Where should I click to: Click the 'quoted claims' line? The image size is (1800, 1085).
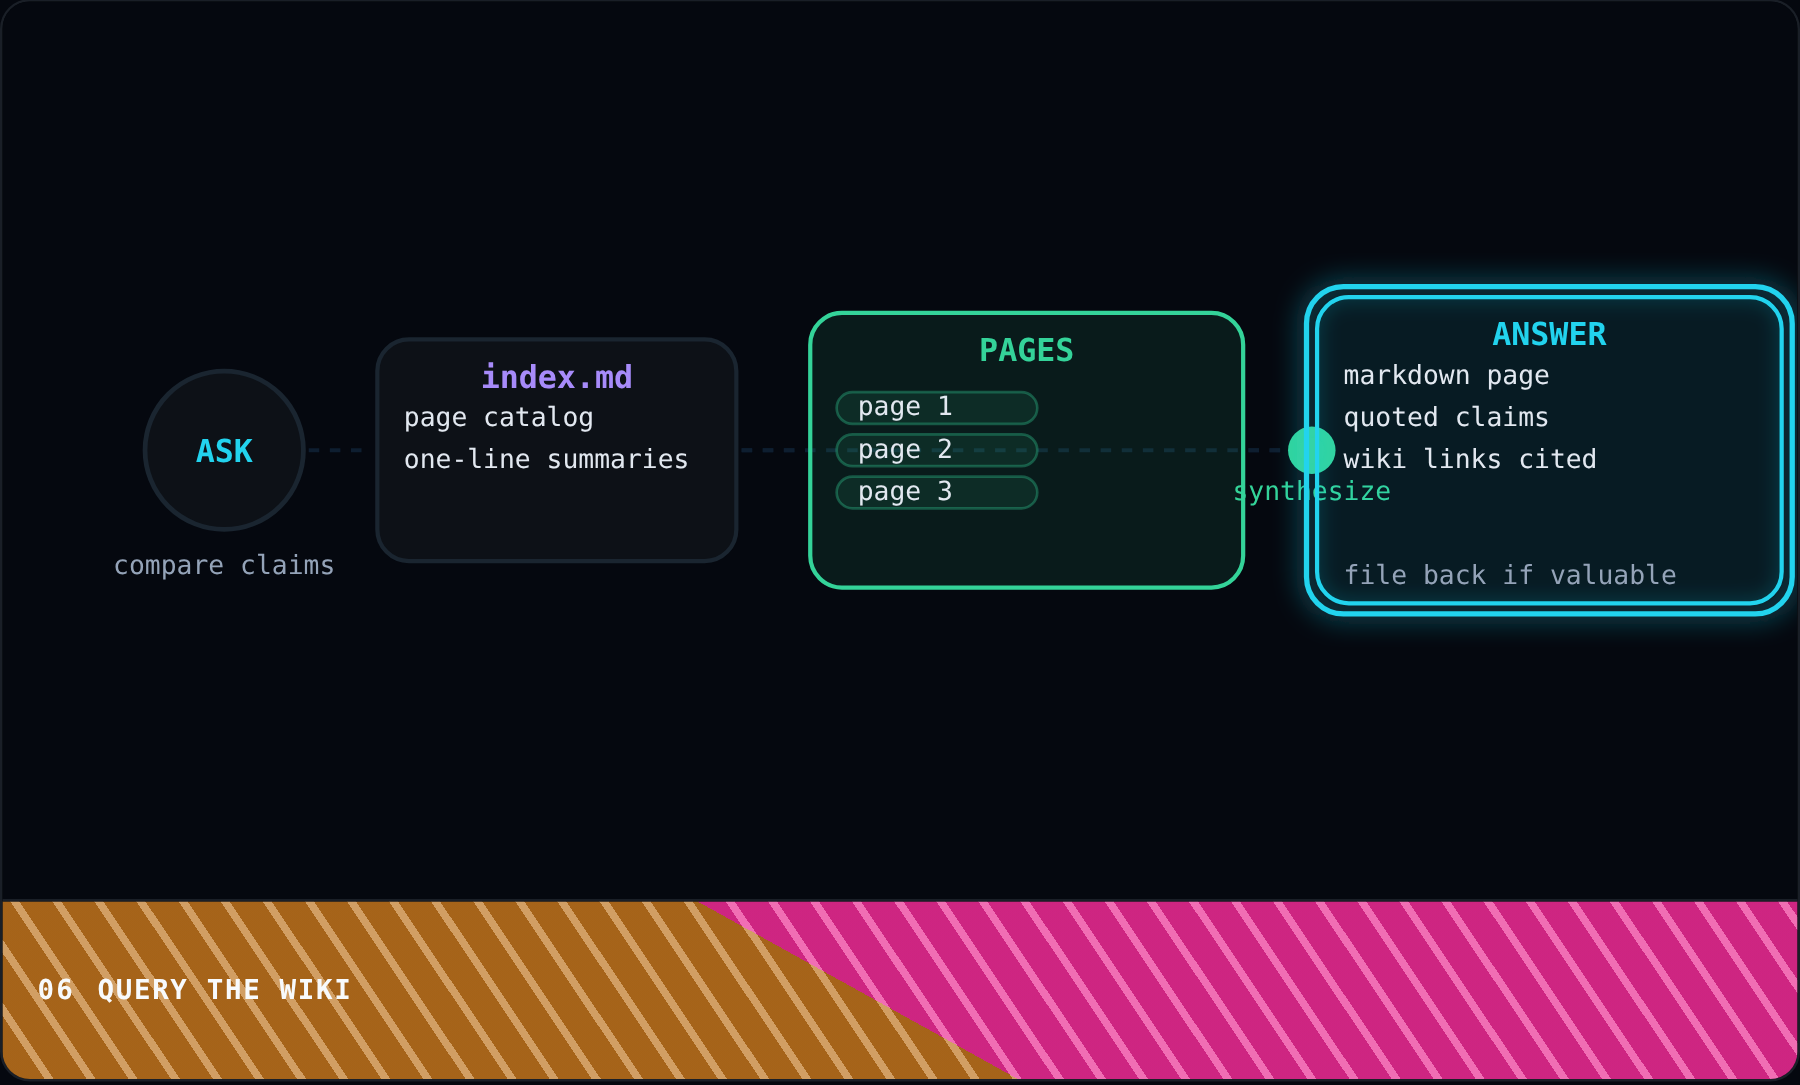[1446, 417]
